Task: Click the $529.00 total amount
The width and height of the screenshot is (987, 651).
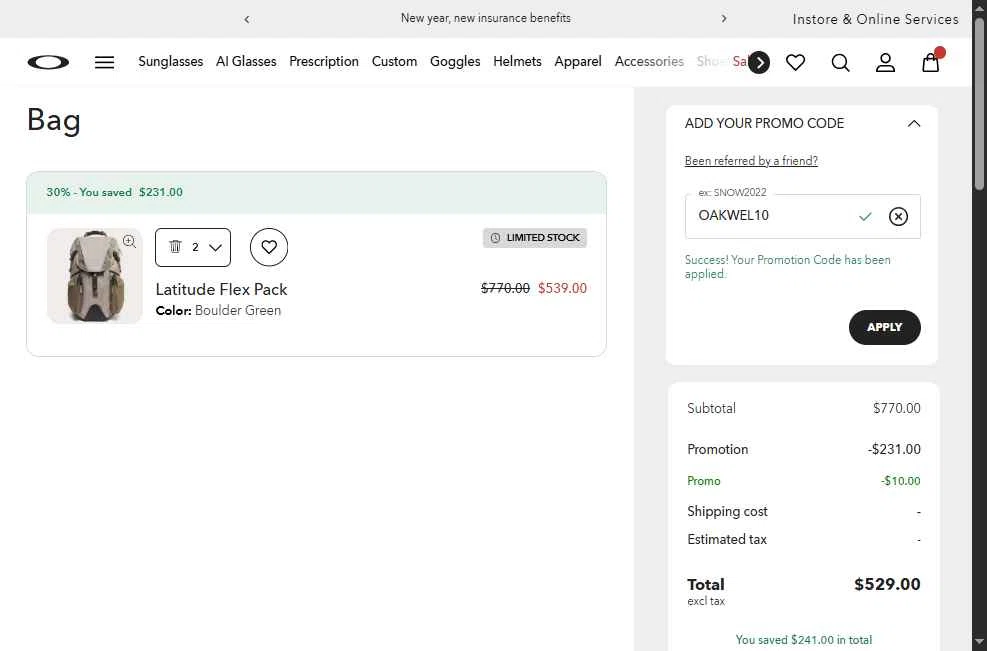Action: 887,584
